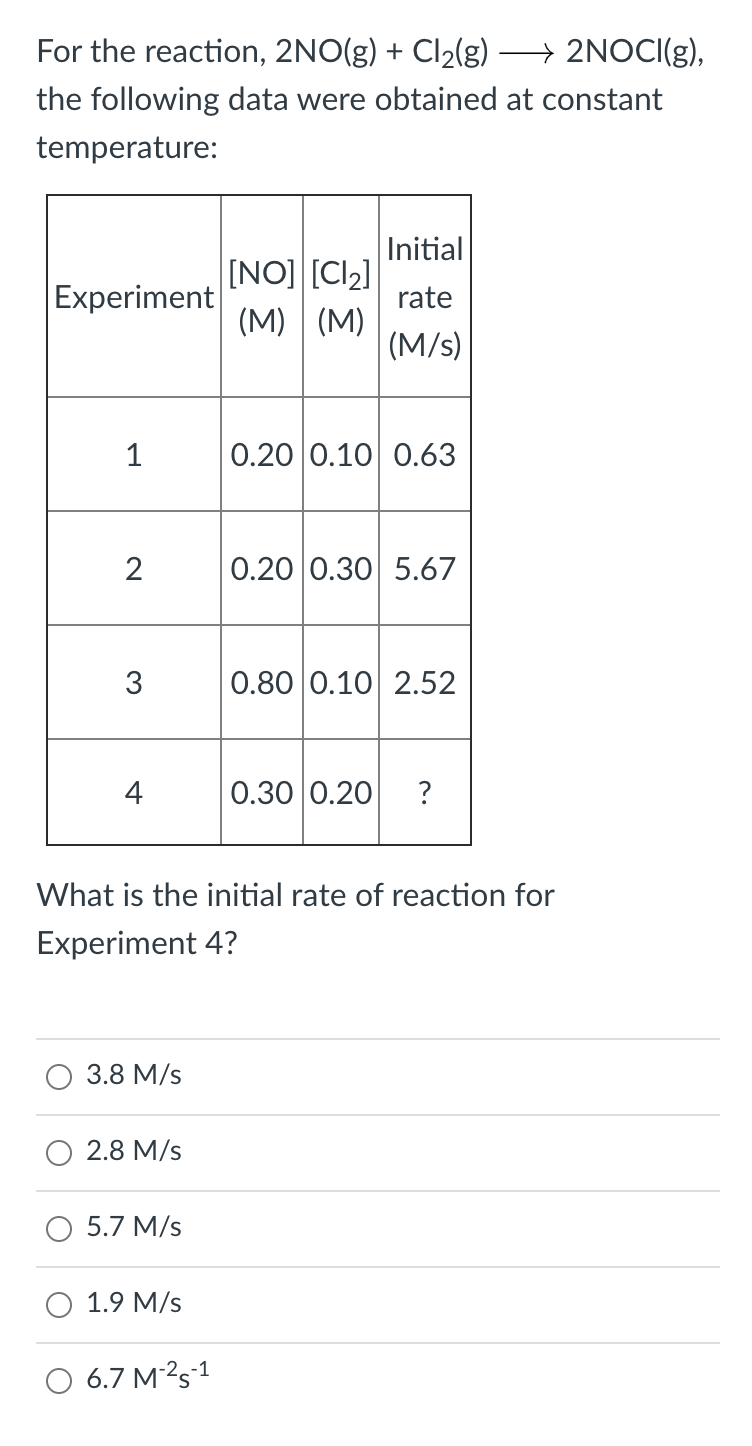This screenshot has height=1446, width=752.
Task: Select the 6.7 M⁻²s⁻¹ answer option
Action: click(x=58, y=1380)
